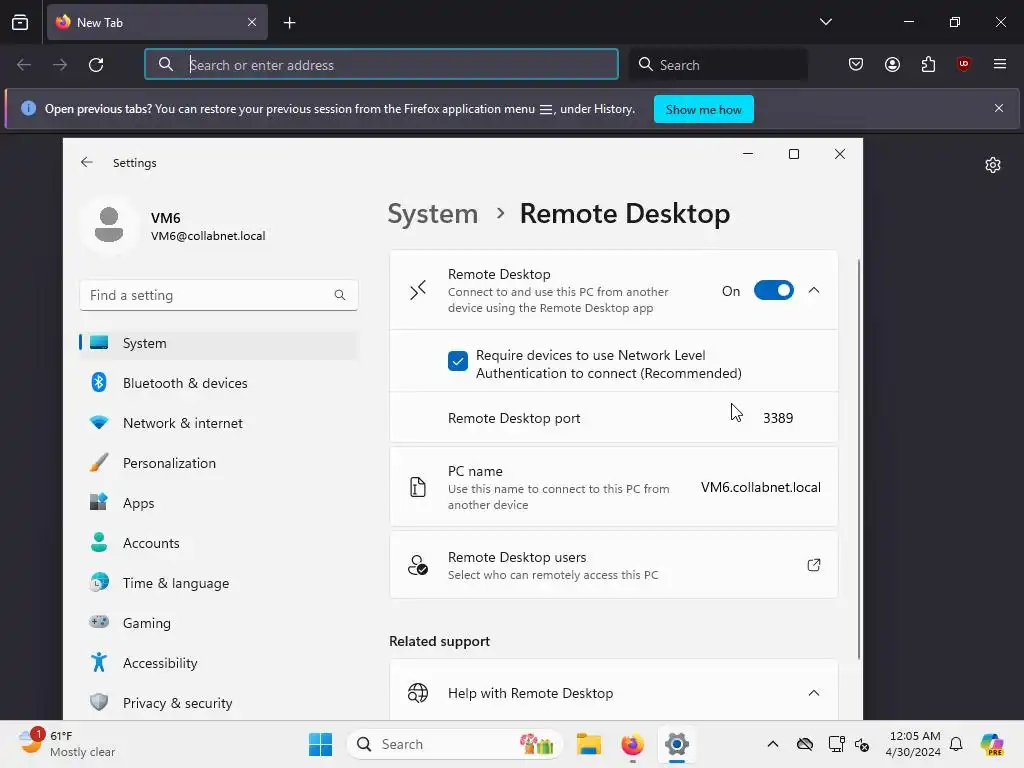Open Firefox View icon at top left
This screenshot has width=1024, height=768.
click(x=20, y=22)
